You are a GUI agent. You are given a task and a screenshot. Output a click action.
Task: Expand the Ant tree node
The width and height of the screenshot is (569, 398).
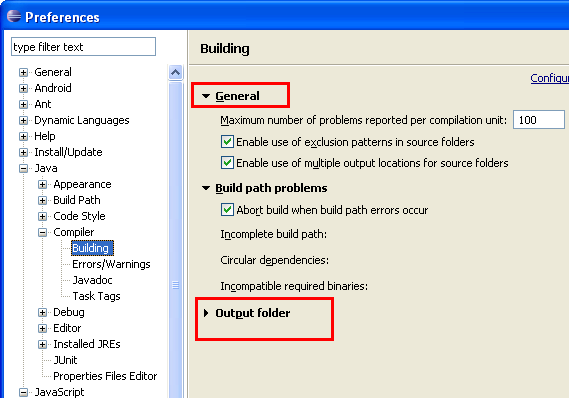pos(24,104)
